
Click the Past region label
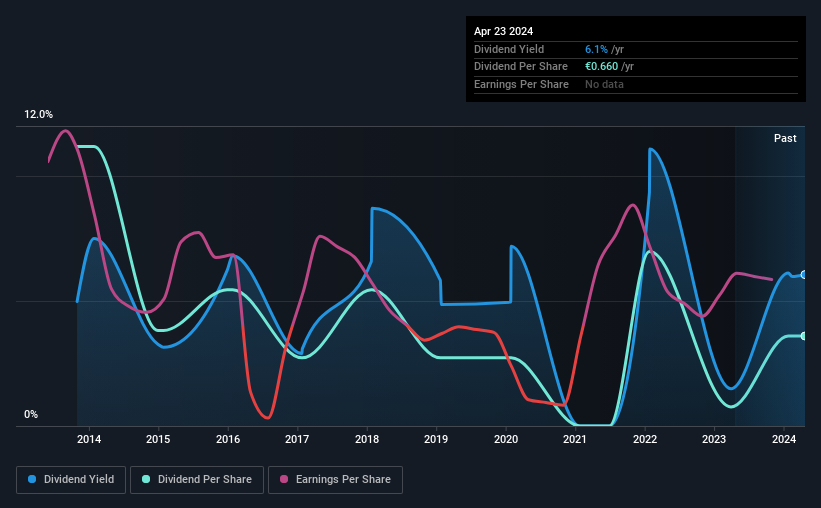[785, 138]
